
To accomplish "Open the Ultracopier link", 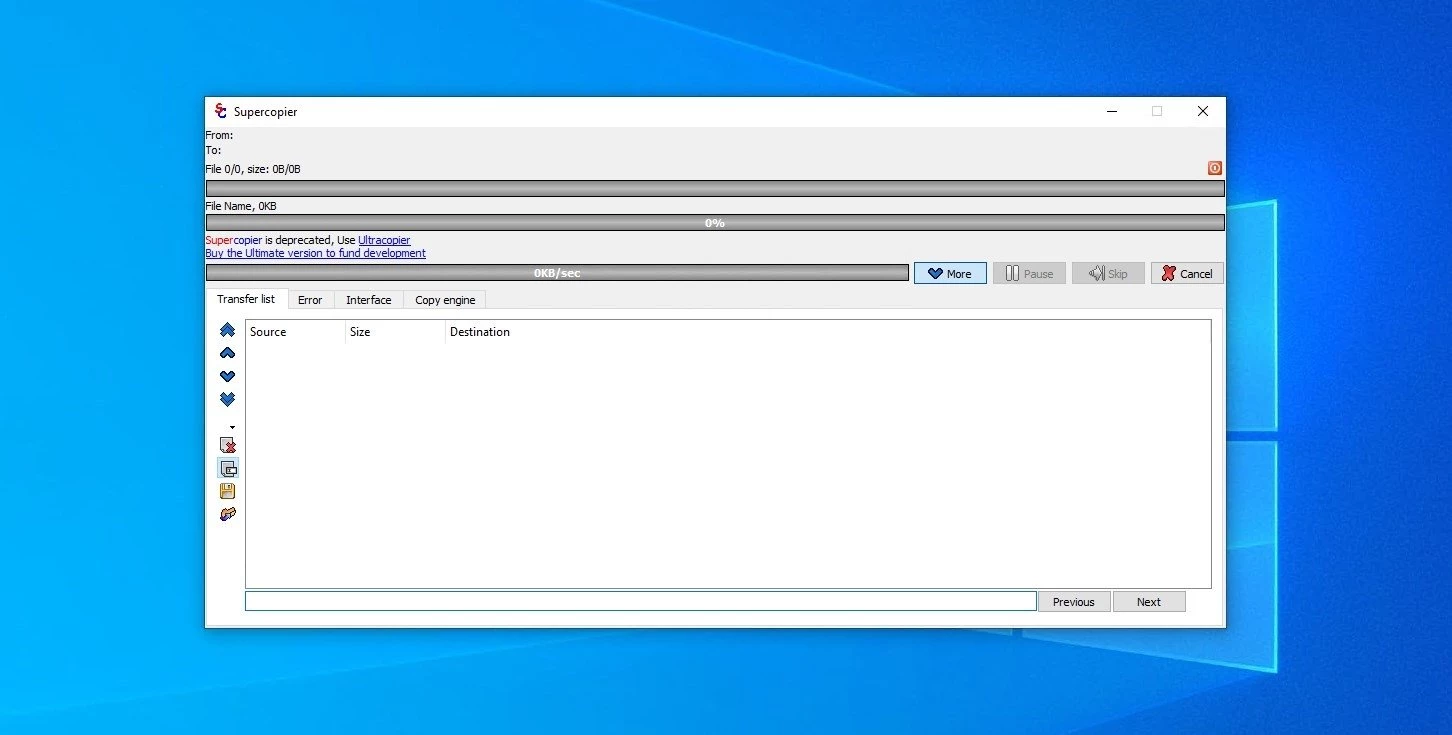I will (x=384, y=240).
